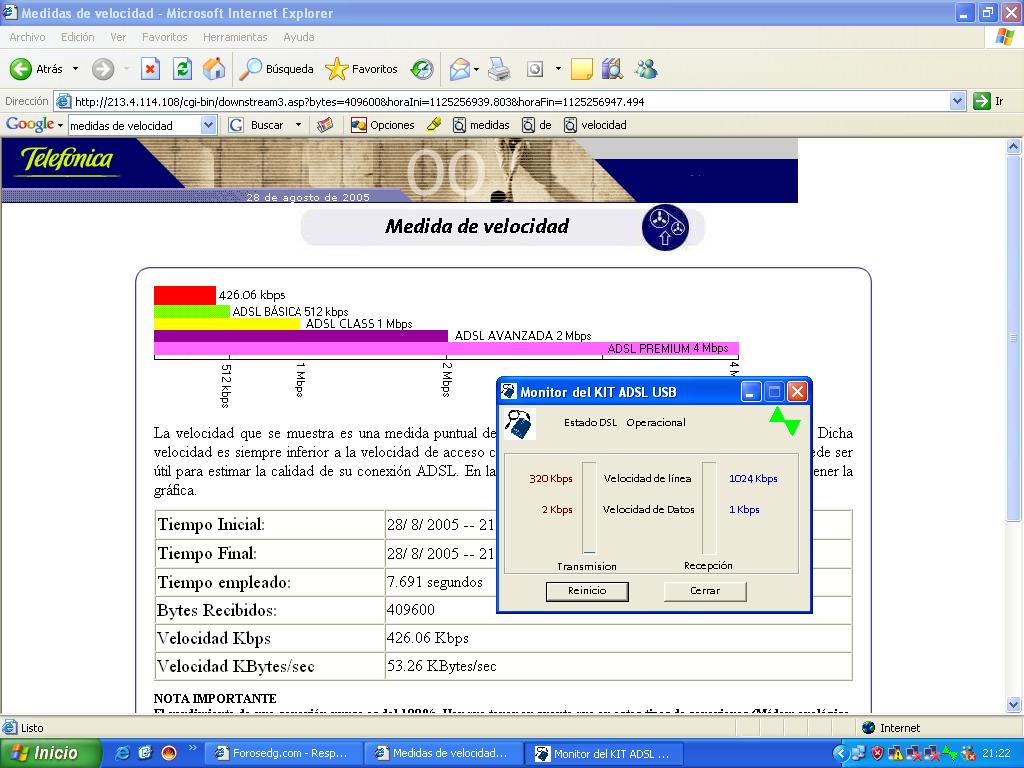The image size is (1024, 768).
Task: Expand the quick launch chevron
Action: (x=193, y=748)
